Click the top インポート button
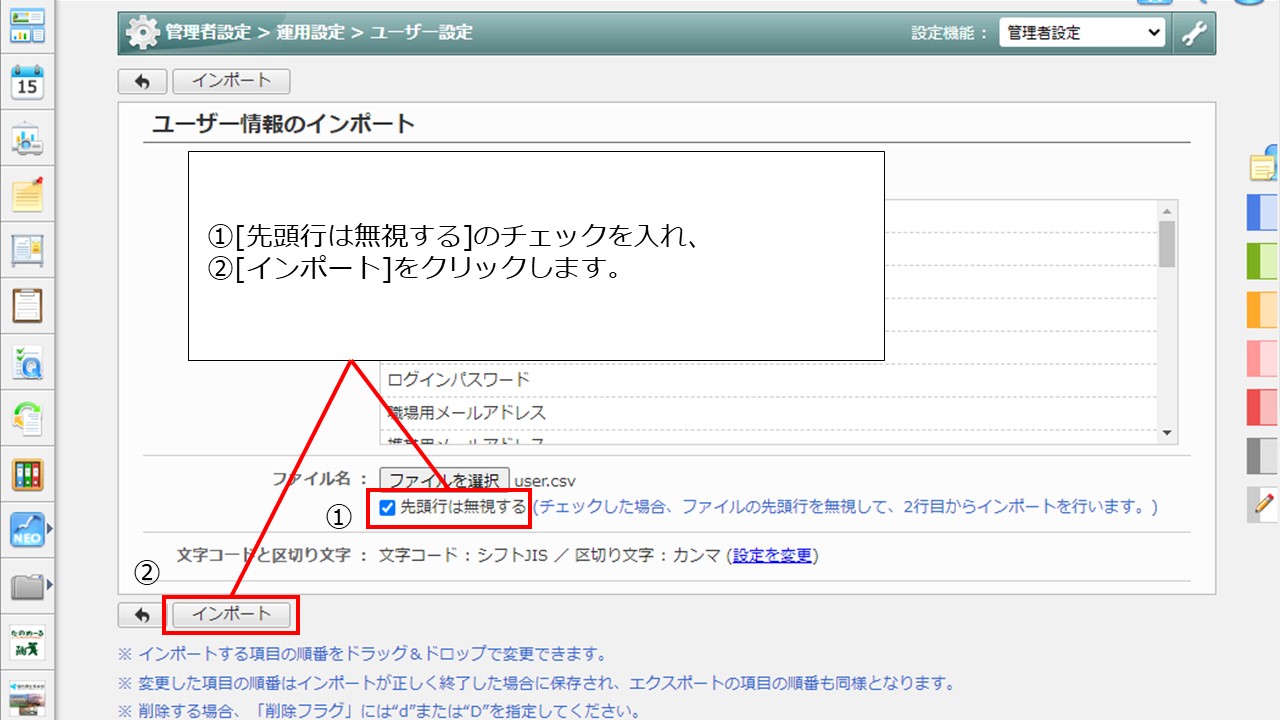The height and width of the screenshot is (720, 1280). tap(231, 82)
